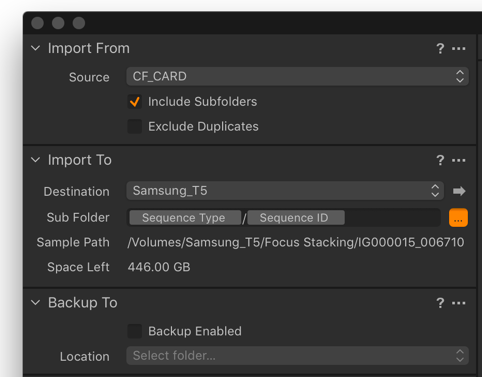
Task: Click the window close button
Action: tap(37, 23)
